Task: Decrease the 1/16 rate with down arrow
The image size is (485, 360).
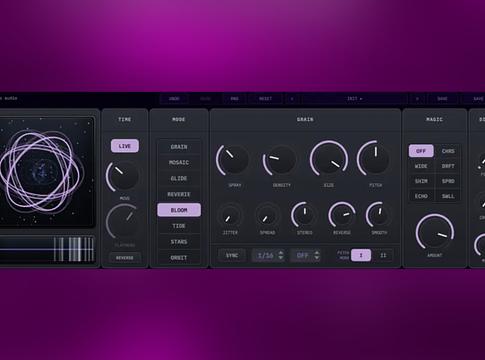Action: point(281,258)
